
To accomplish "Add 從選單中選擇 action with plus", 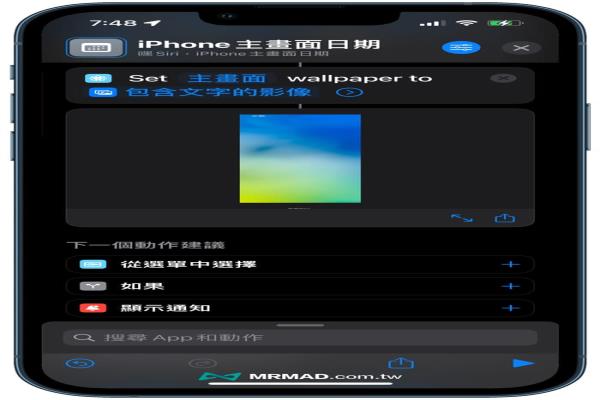I will [x=510, y=264].
